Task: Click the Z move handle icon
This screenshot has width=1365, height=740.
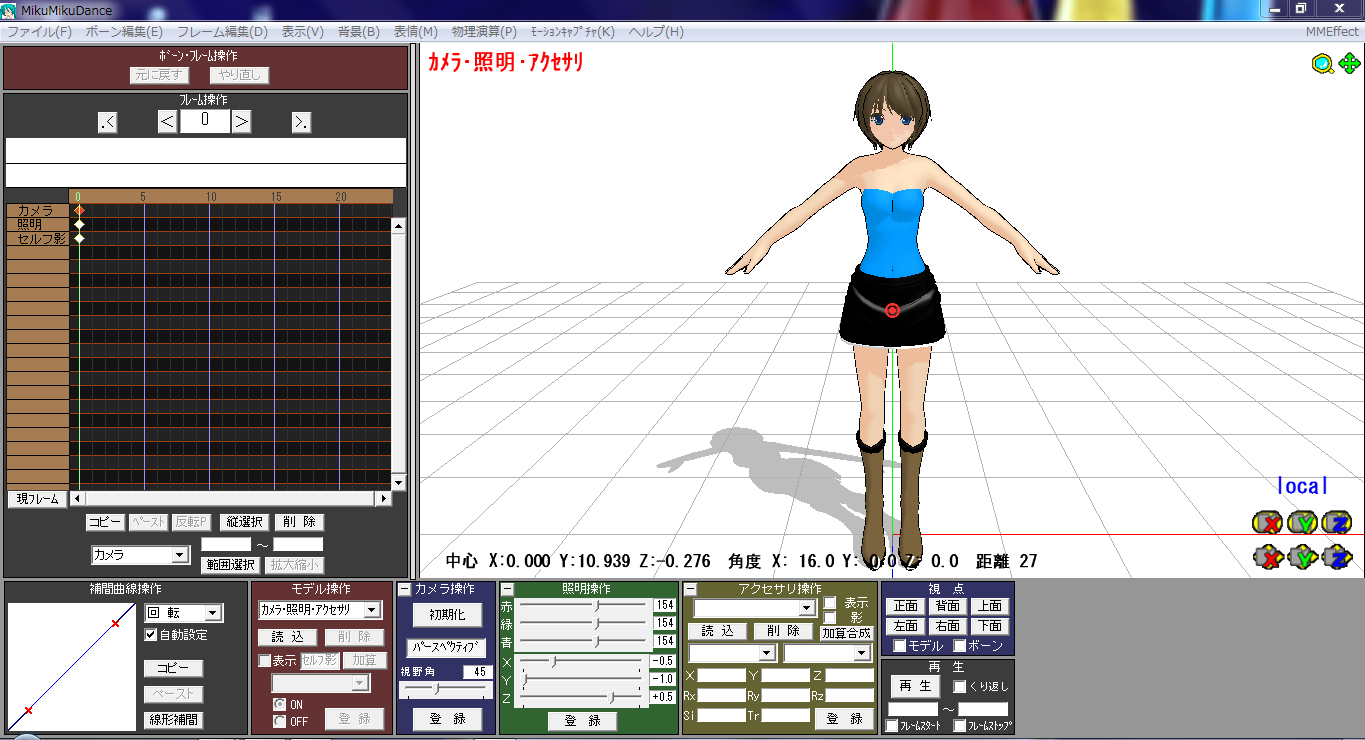Action: coord(1337,557)
